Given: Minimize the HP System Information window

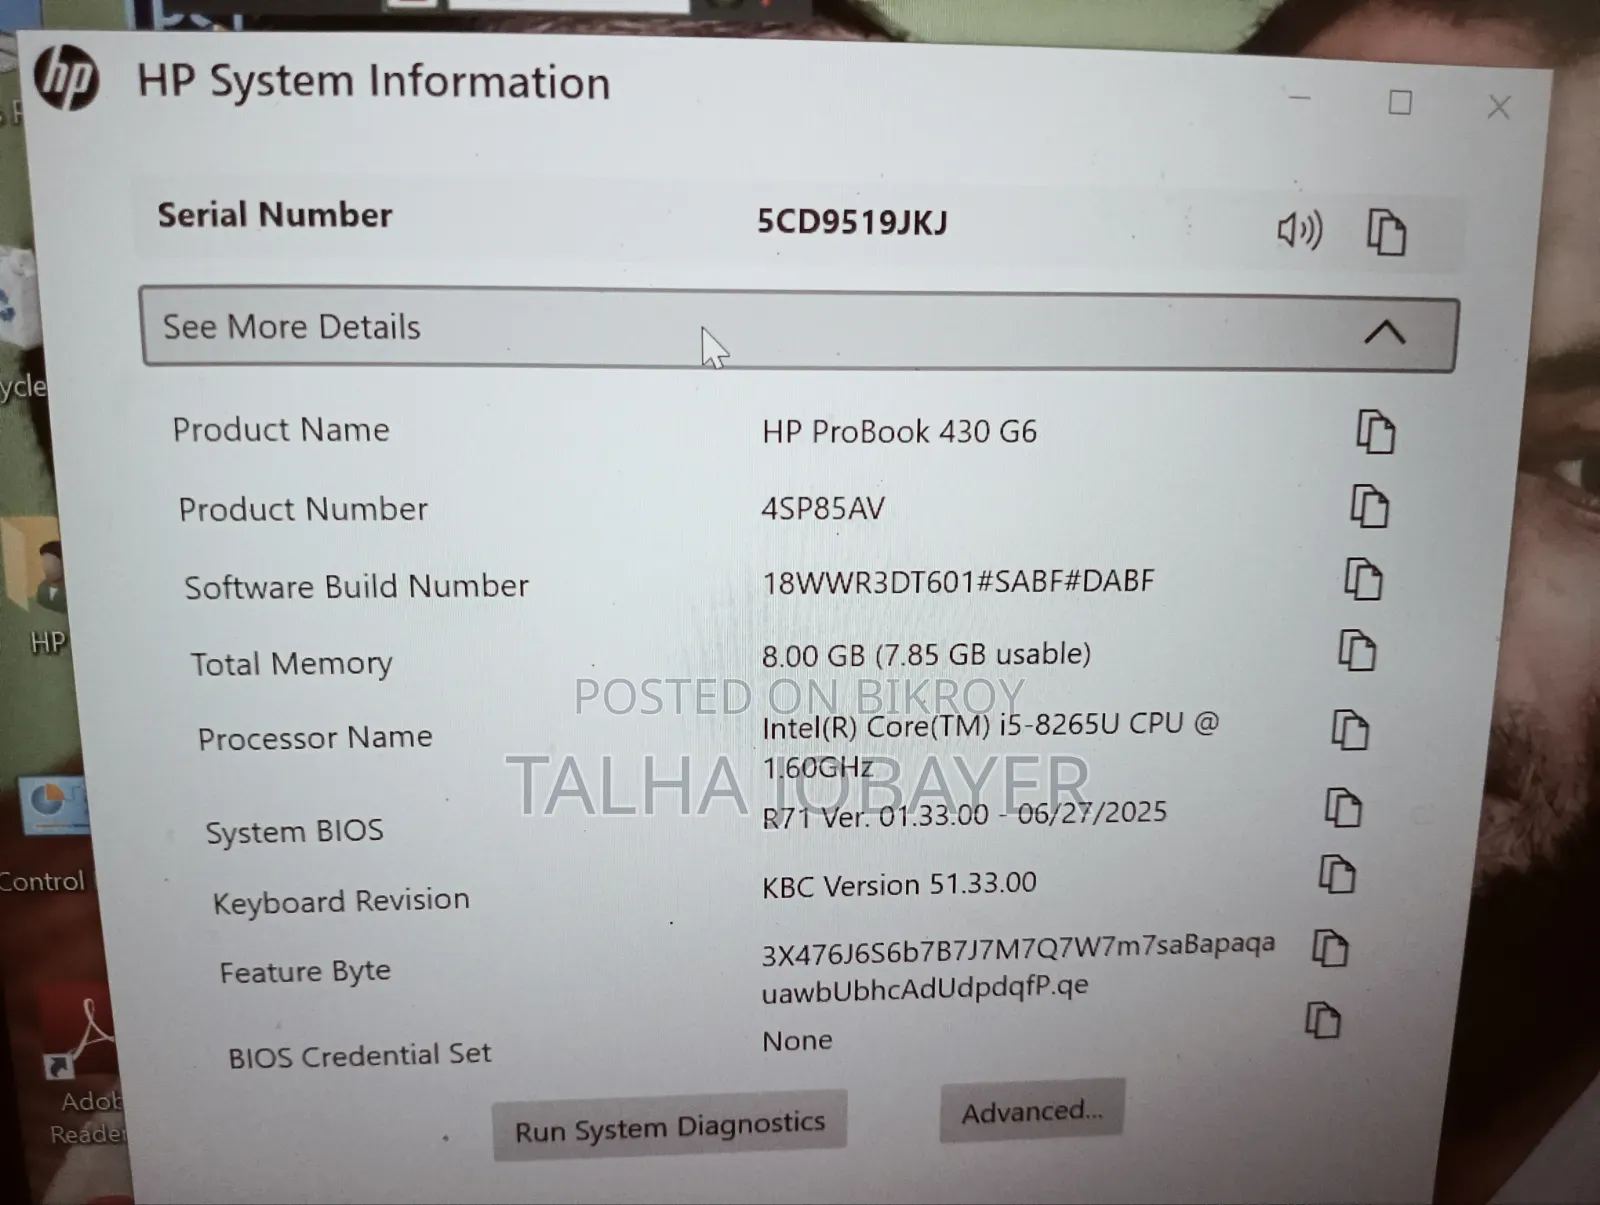Looking at the screenshot, I should 1300,98.
